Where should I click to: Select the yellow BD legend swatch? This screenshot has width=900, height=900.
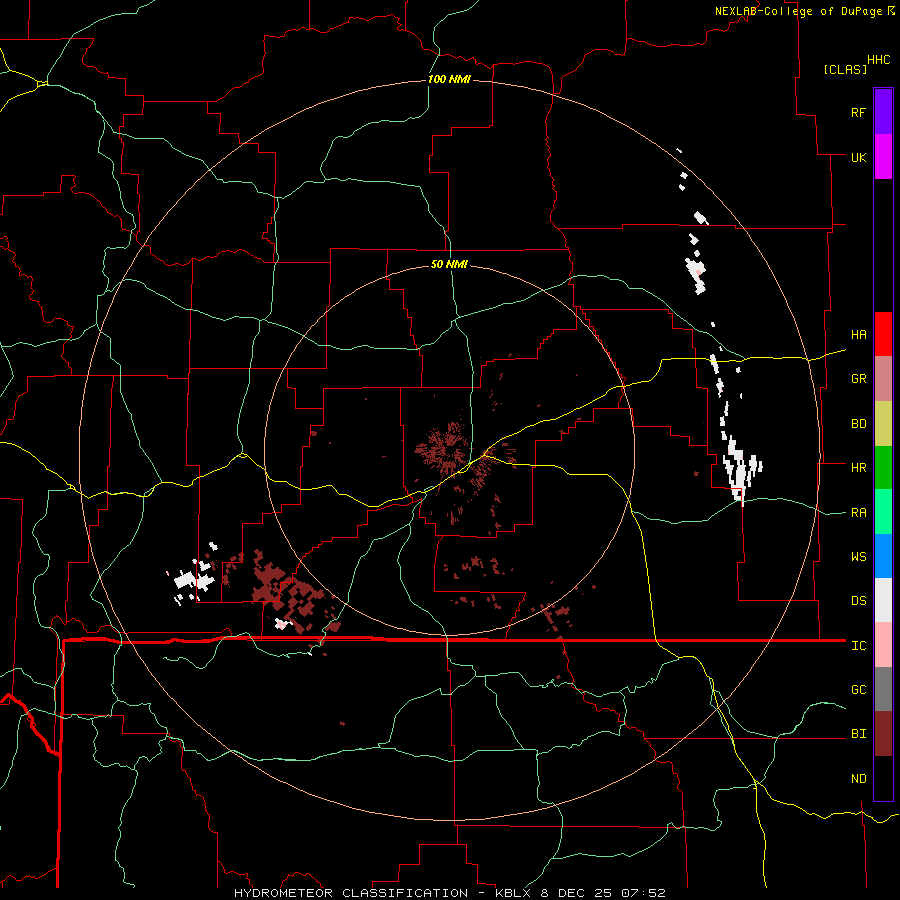[883, 424]
